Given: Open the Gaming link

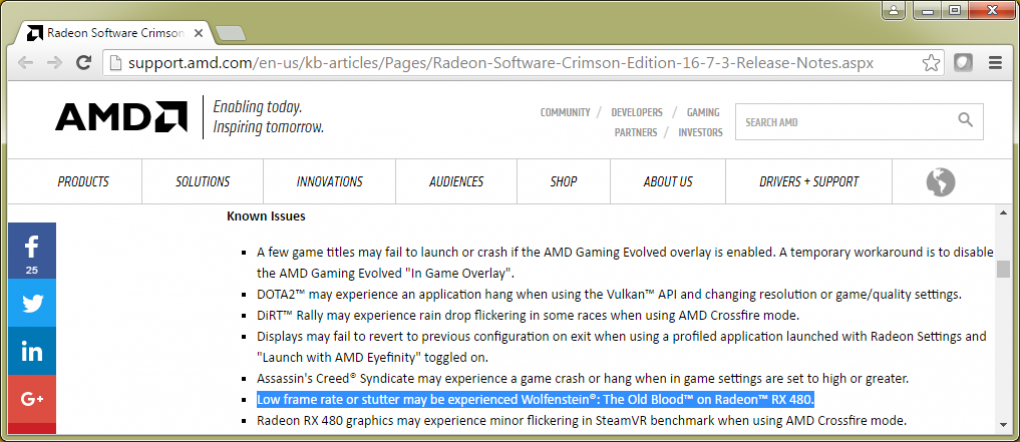Looking at the screenshot, I should point(703,113).
